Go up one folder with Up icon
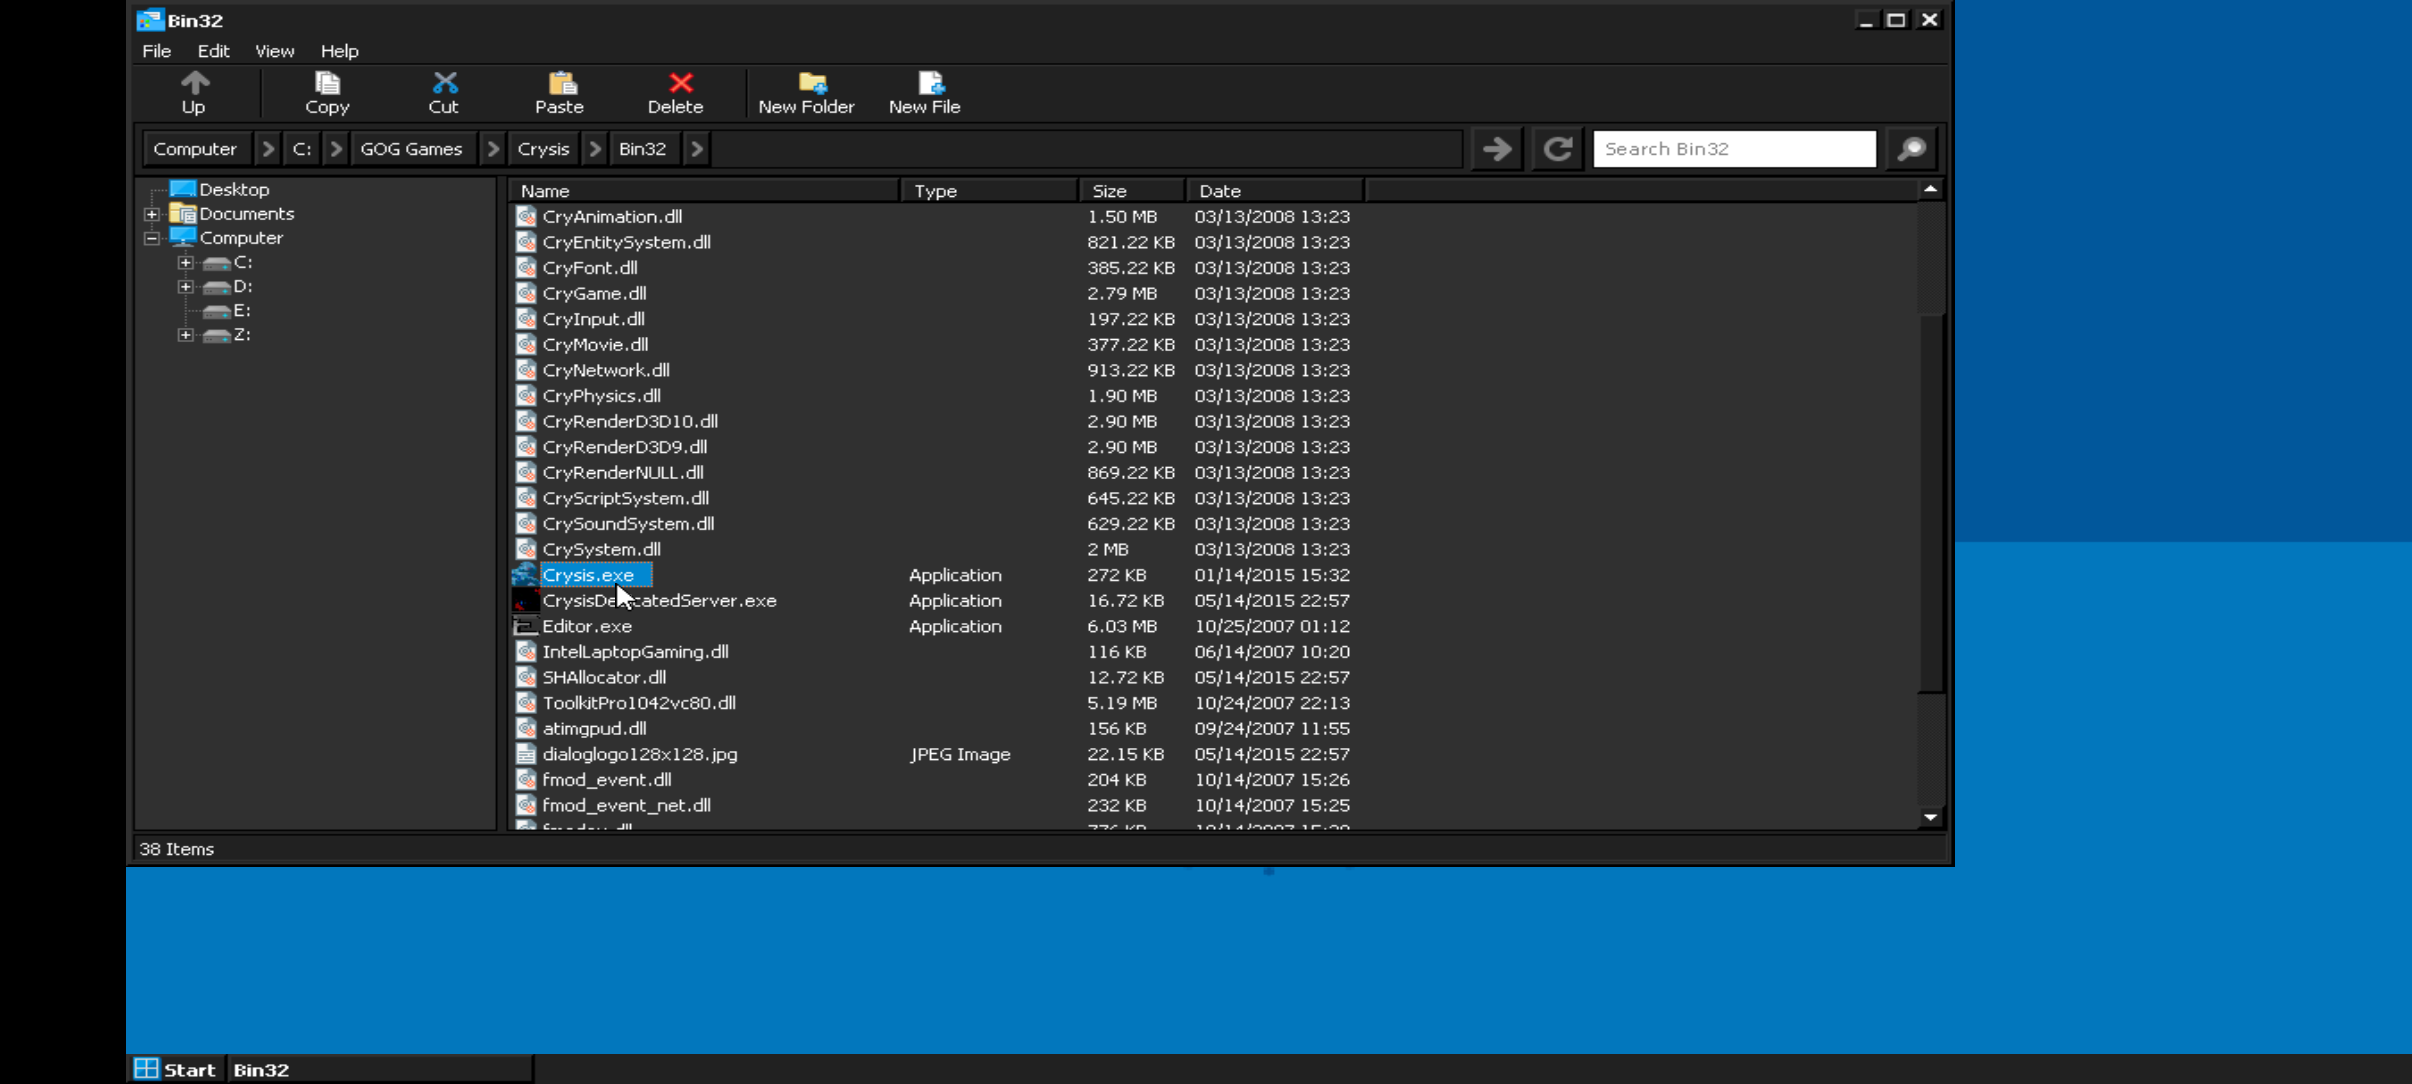 pyautogui.click(x=194, y=82)
